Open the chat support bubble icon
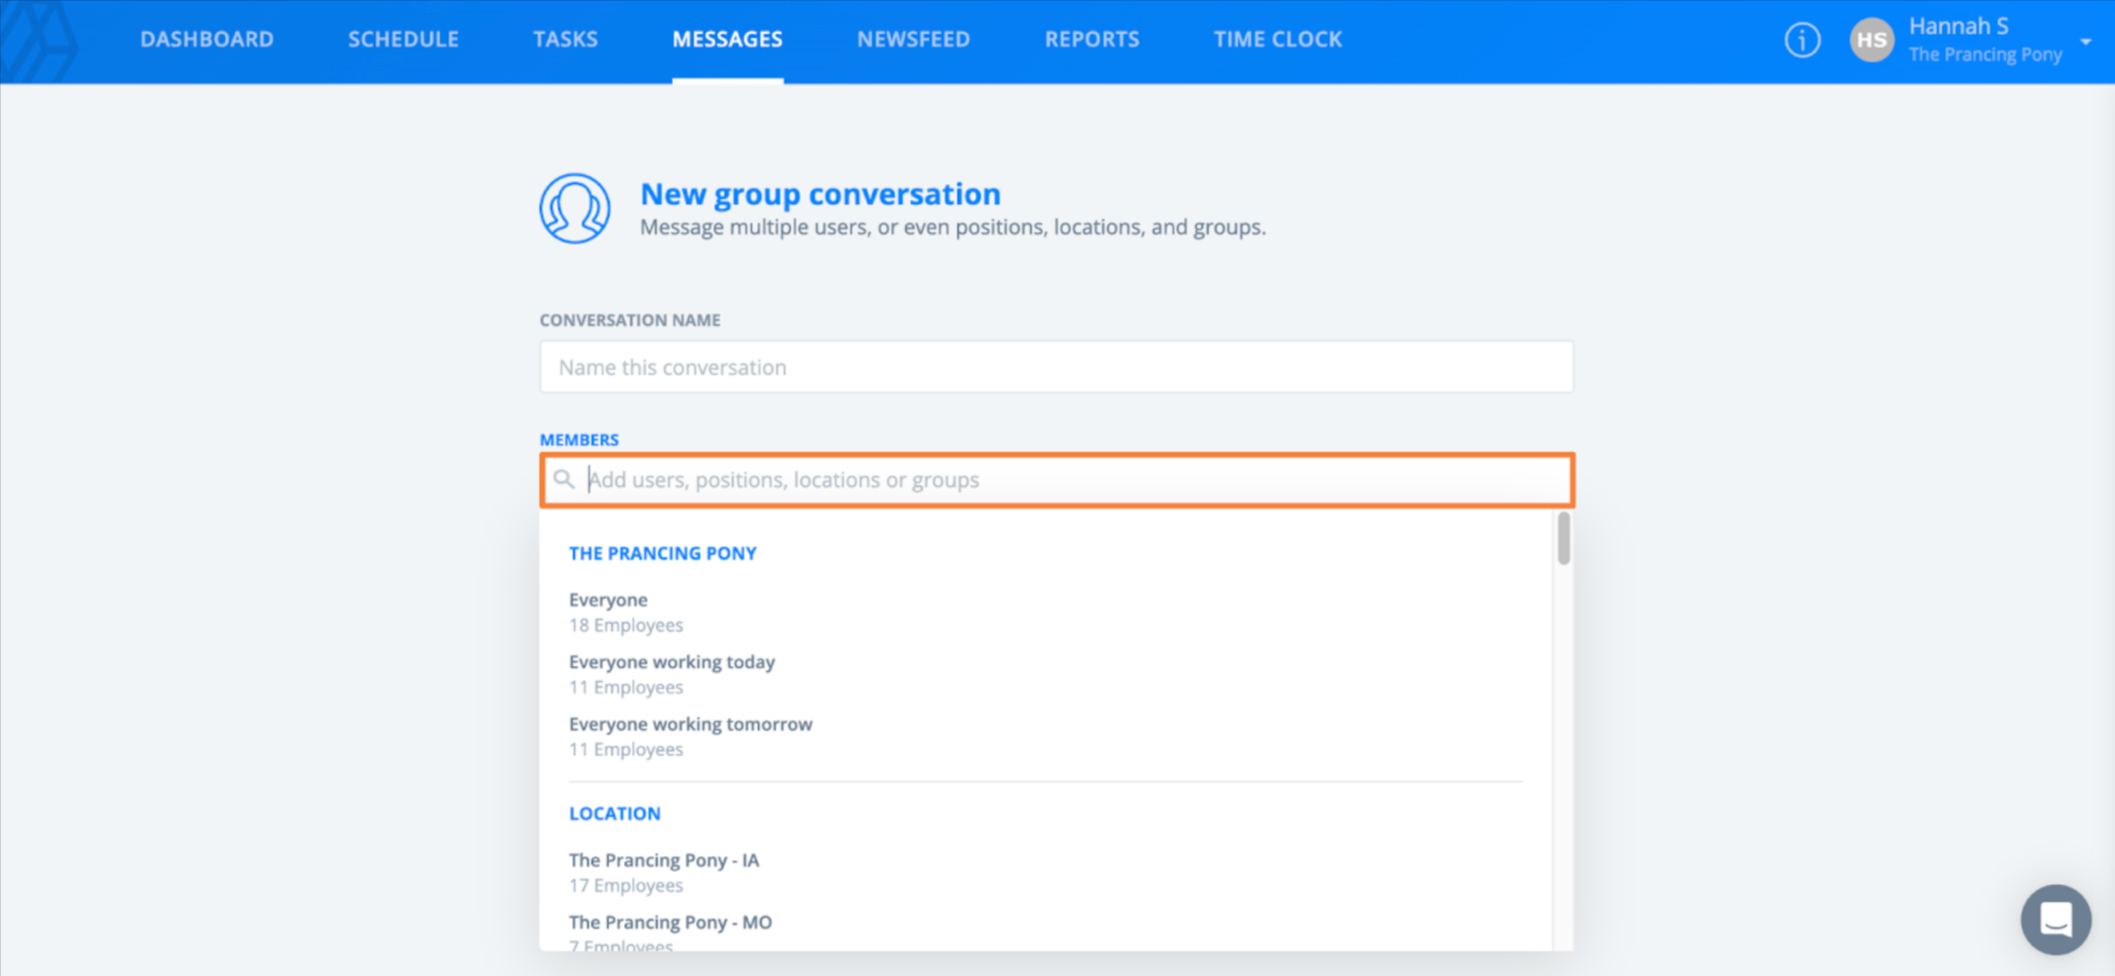This screenshot has height=976, width=2115. tap(2055, 919)
